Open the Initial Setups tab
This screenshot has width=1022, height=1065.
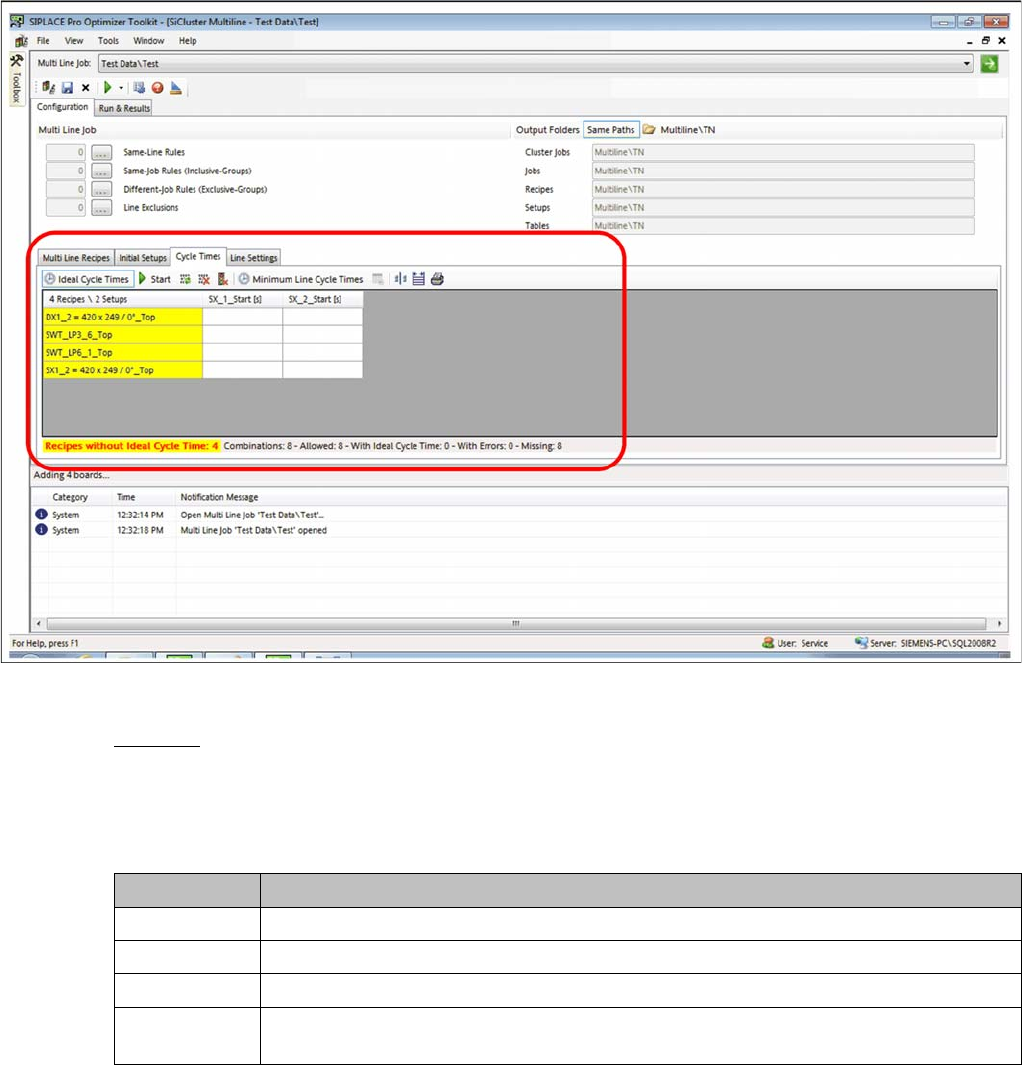pyautogui.click(x=143, y=258)
